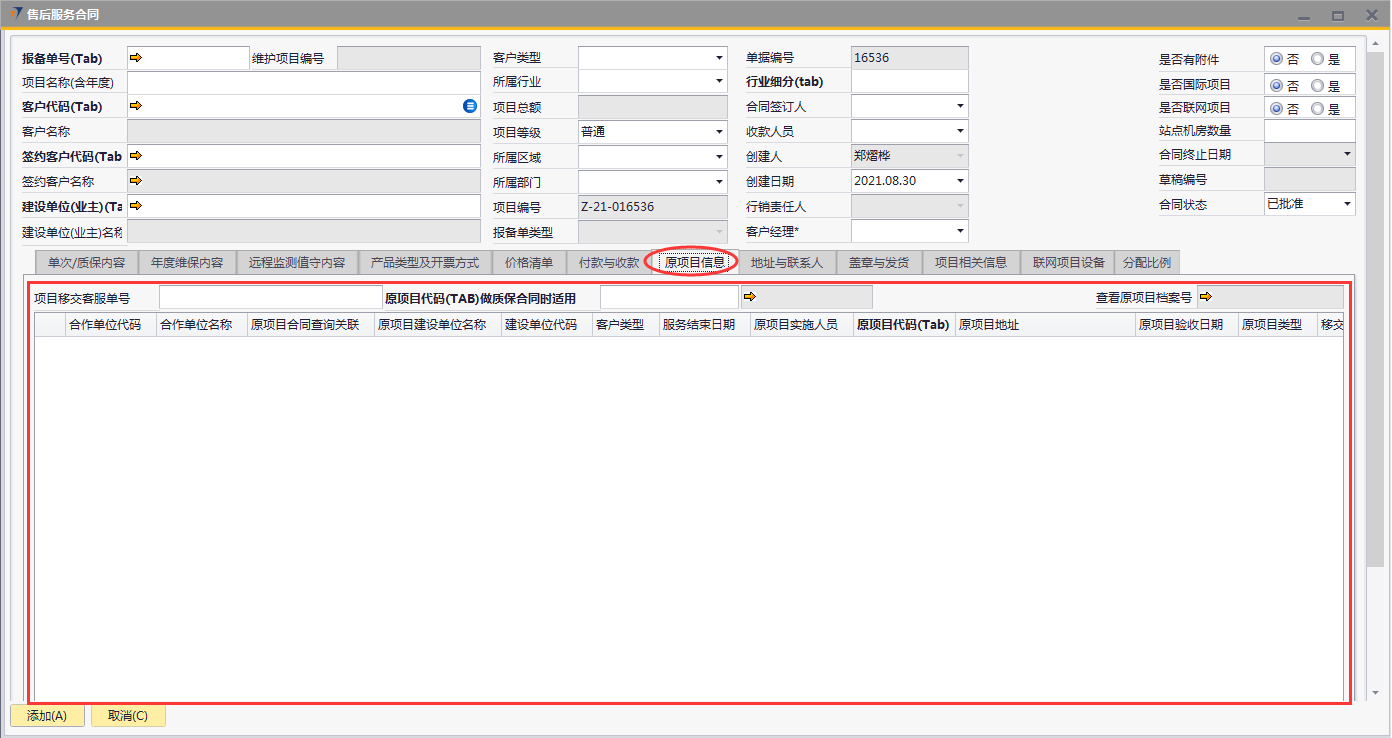Click the arrow icon beside 查看原项目档案号
This screenshot has height=738, width=1392.
[x=1205, y=297]
